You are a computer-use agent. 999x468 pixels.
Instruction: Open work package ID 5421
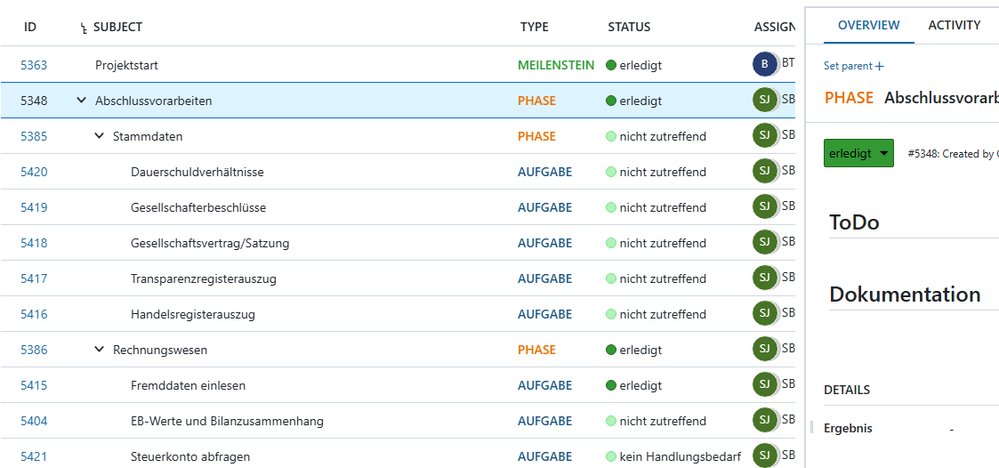coord(34,457)
